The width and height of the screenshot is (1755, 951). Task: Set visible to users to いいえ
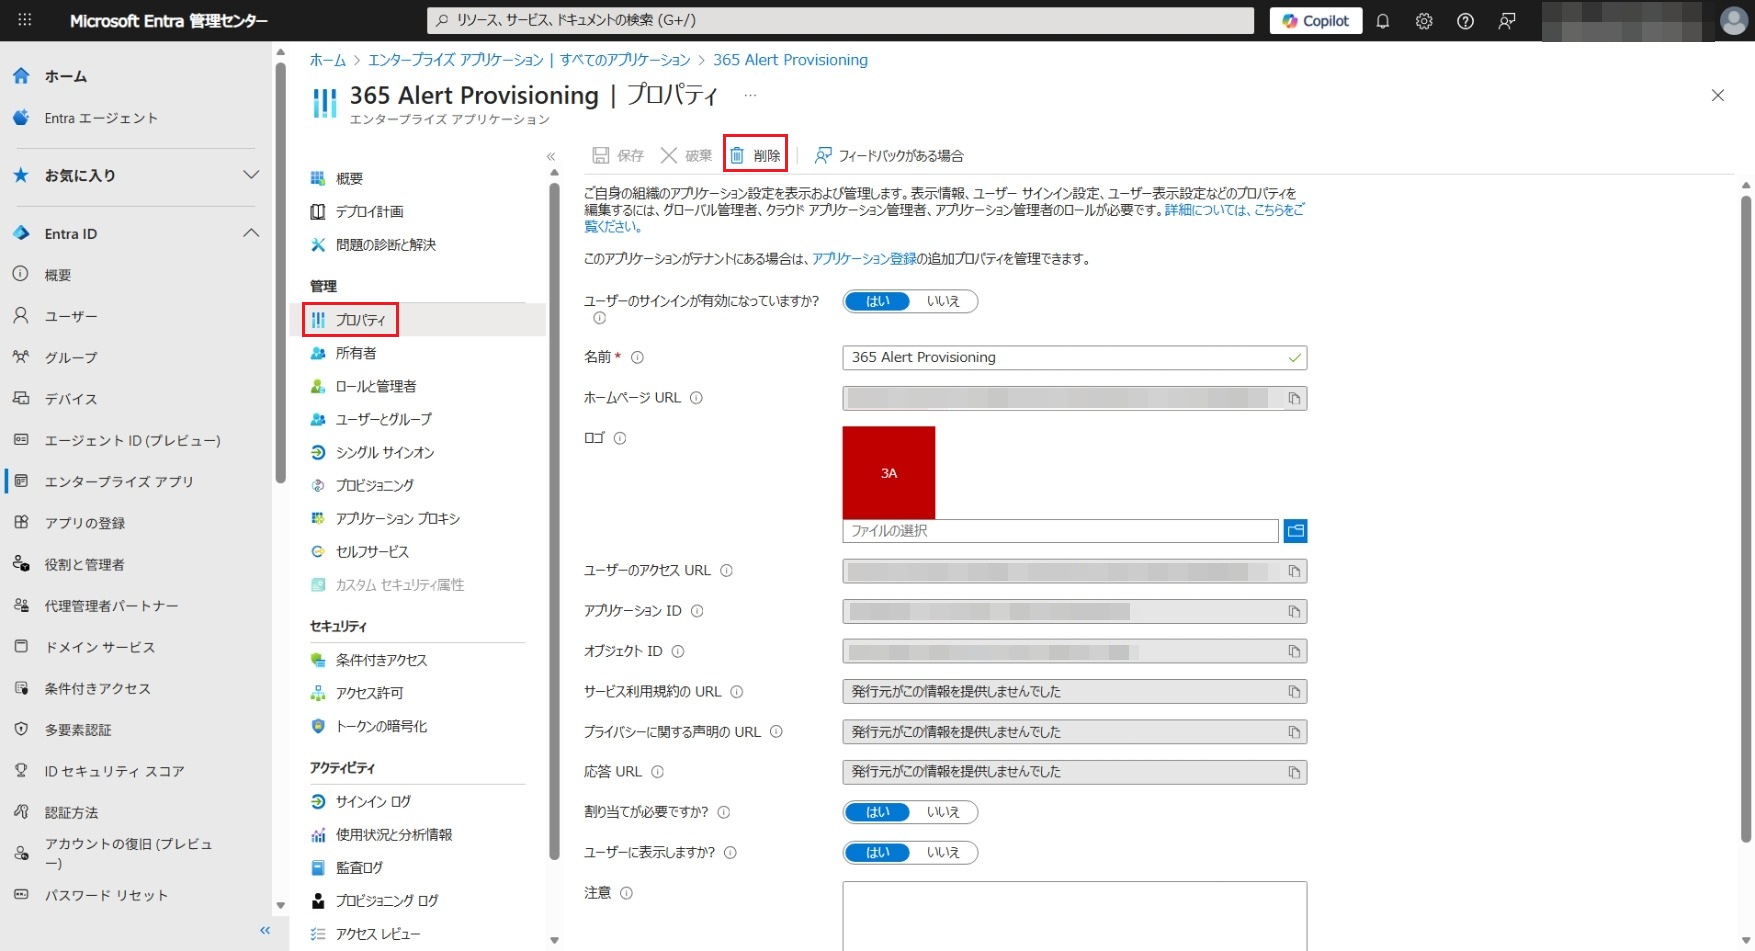pos(942,853)
